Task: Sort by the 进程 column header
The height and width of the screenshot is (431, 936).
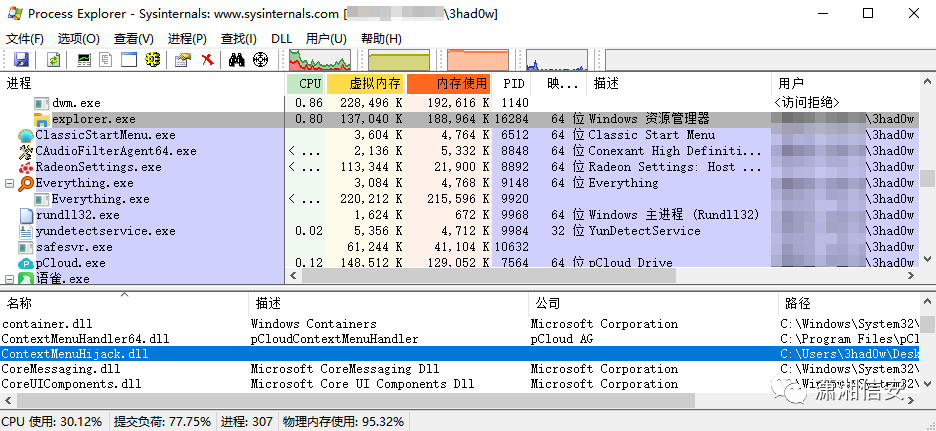Action: click(x=143, y=84)
